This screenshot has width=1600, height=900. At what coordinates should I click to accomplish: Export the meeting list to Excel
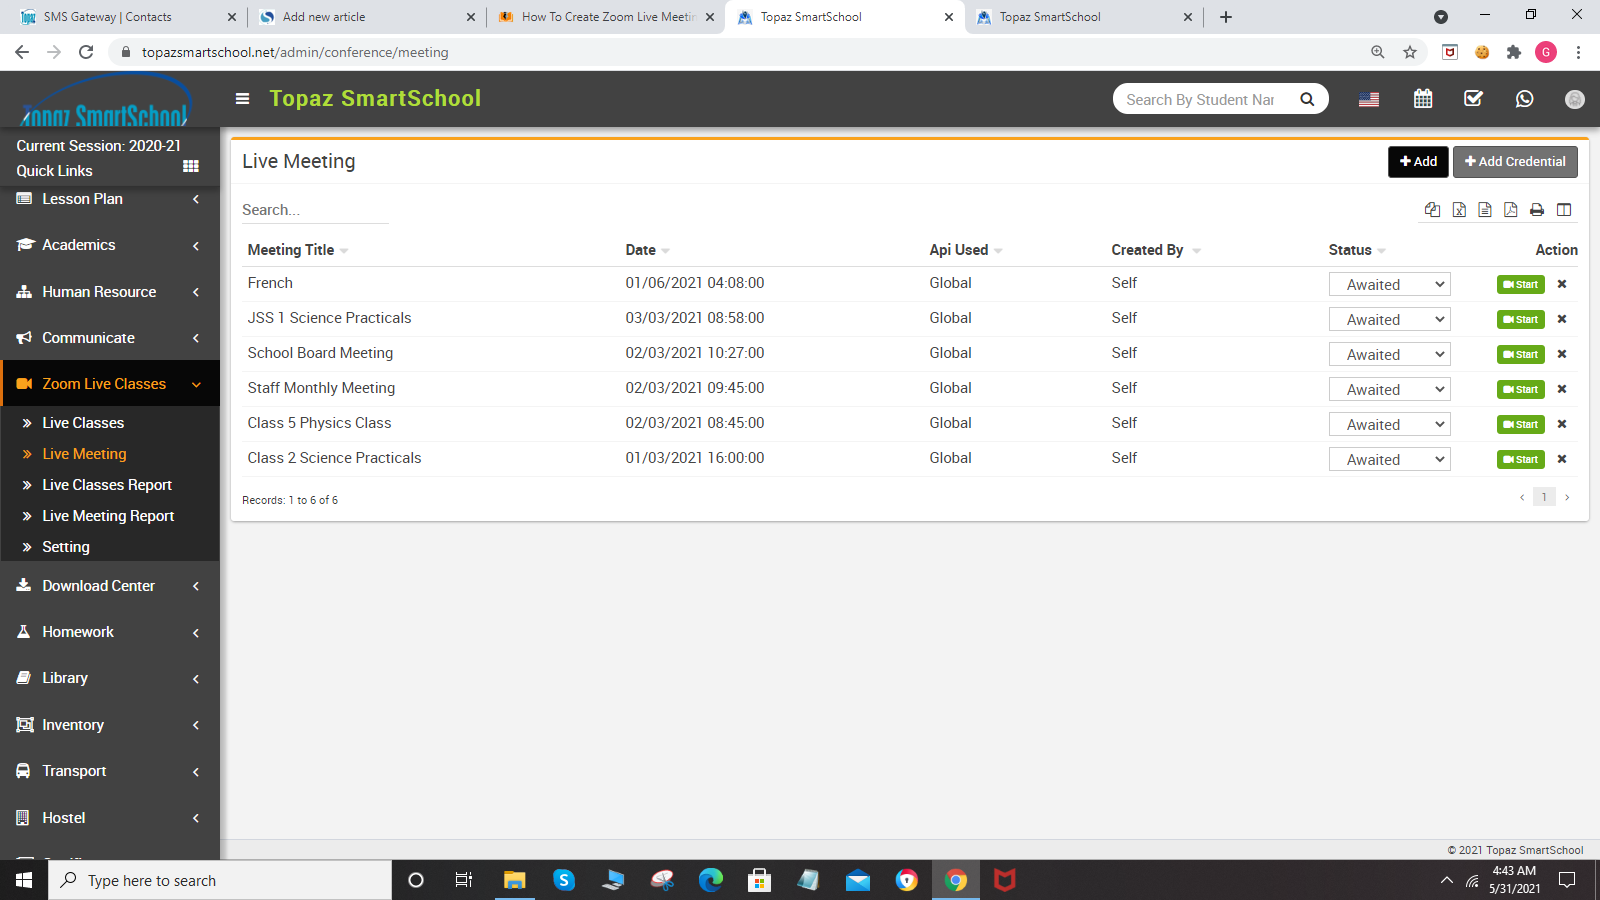coord(1459,210)
